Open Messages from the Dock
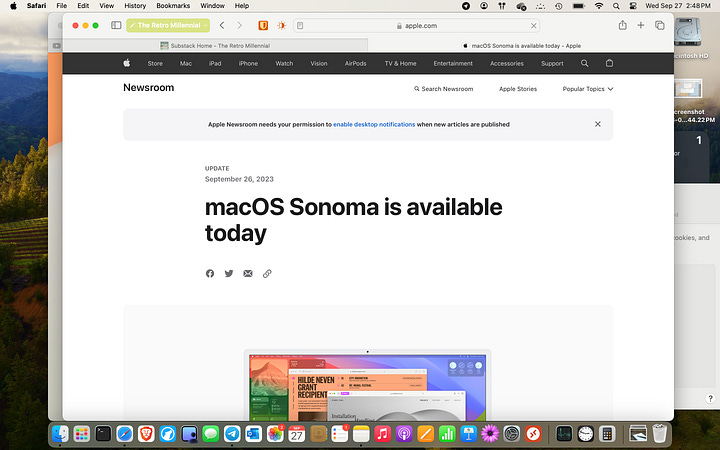Viewport: 720px width, 450px height. click(211, 433)
